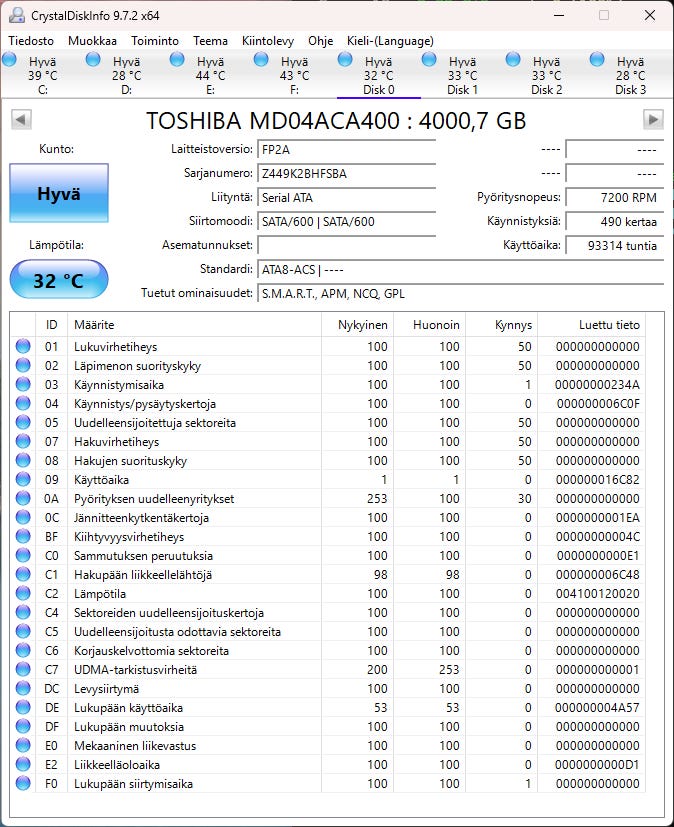Click the blue orb next to Lämpötila attribute C2

[23, 593]
